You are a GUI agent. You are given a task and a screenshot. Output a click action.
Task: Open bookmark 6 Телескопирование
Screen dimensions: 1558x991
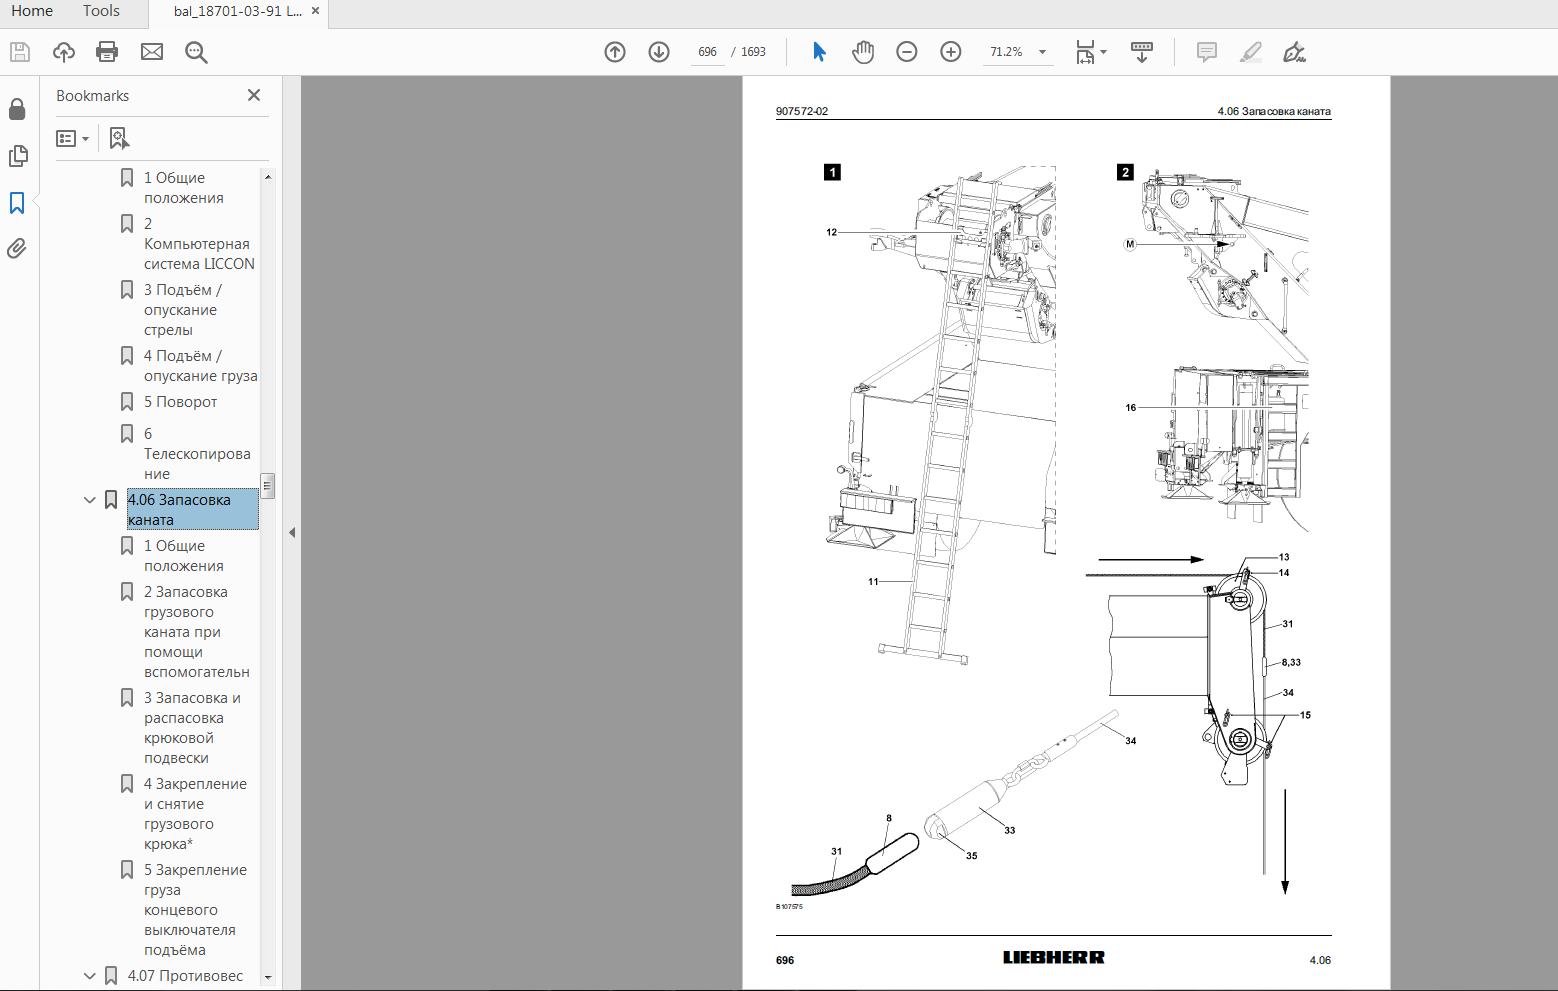click(x=197, y=454)
